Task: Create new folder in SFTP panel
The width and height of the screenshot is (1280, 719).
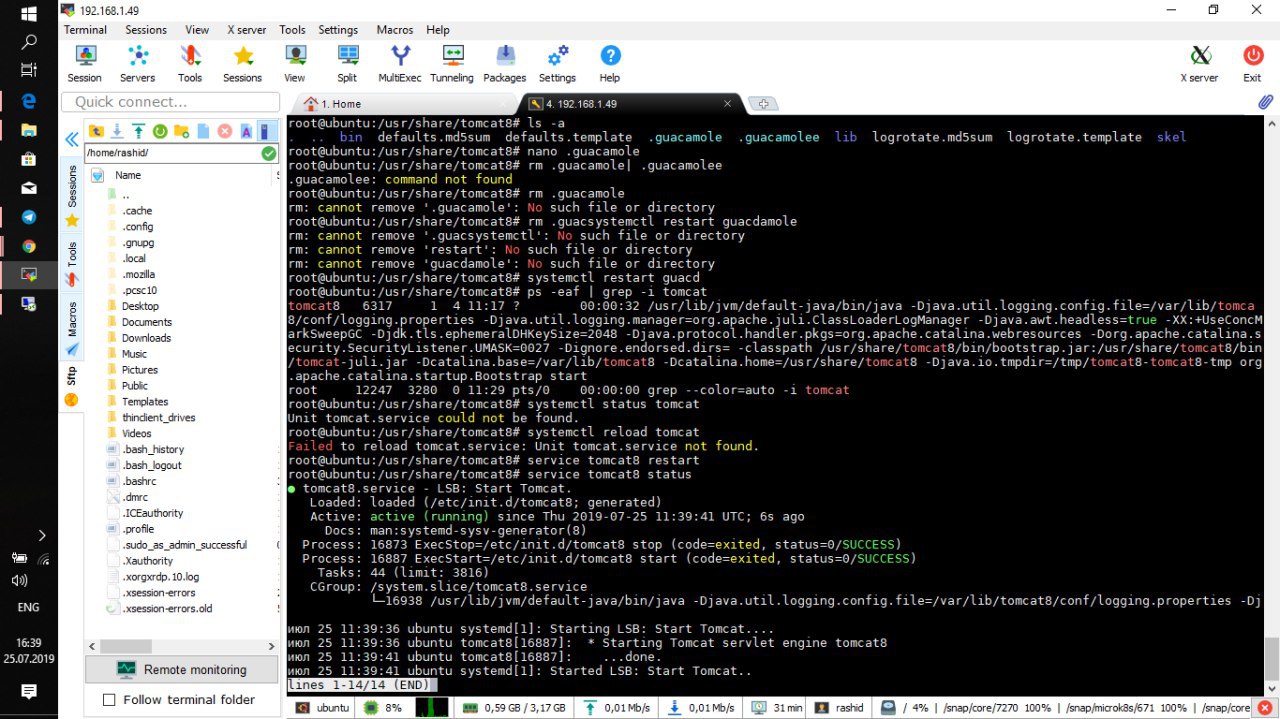Action: 182,131
